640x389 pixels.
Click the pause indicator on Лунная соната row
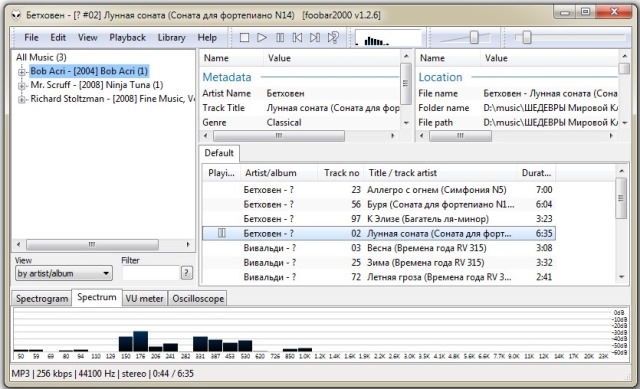pyautogui.click(x=222, y=233)
